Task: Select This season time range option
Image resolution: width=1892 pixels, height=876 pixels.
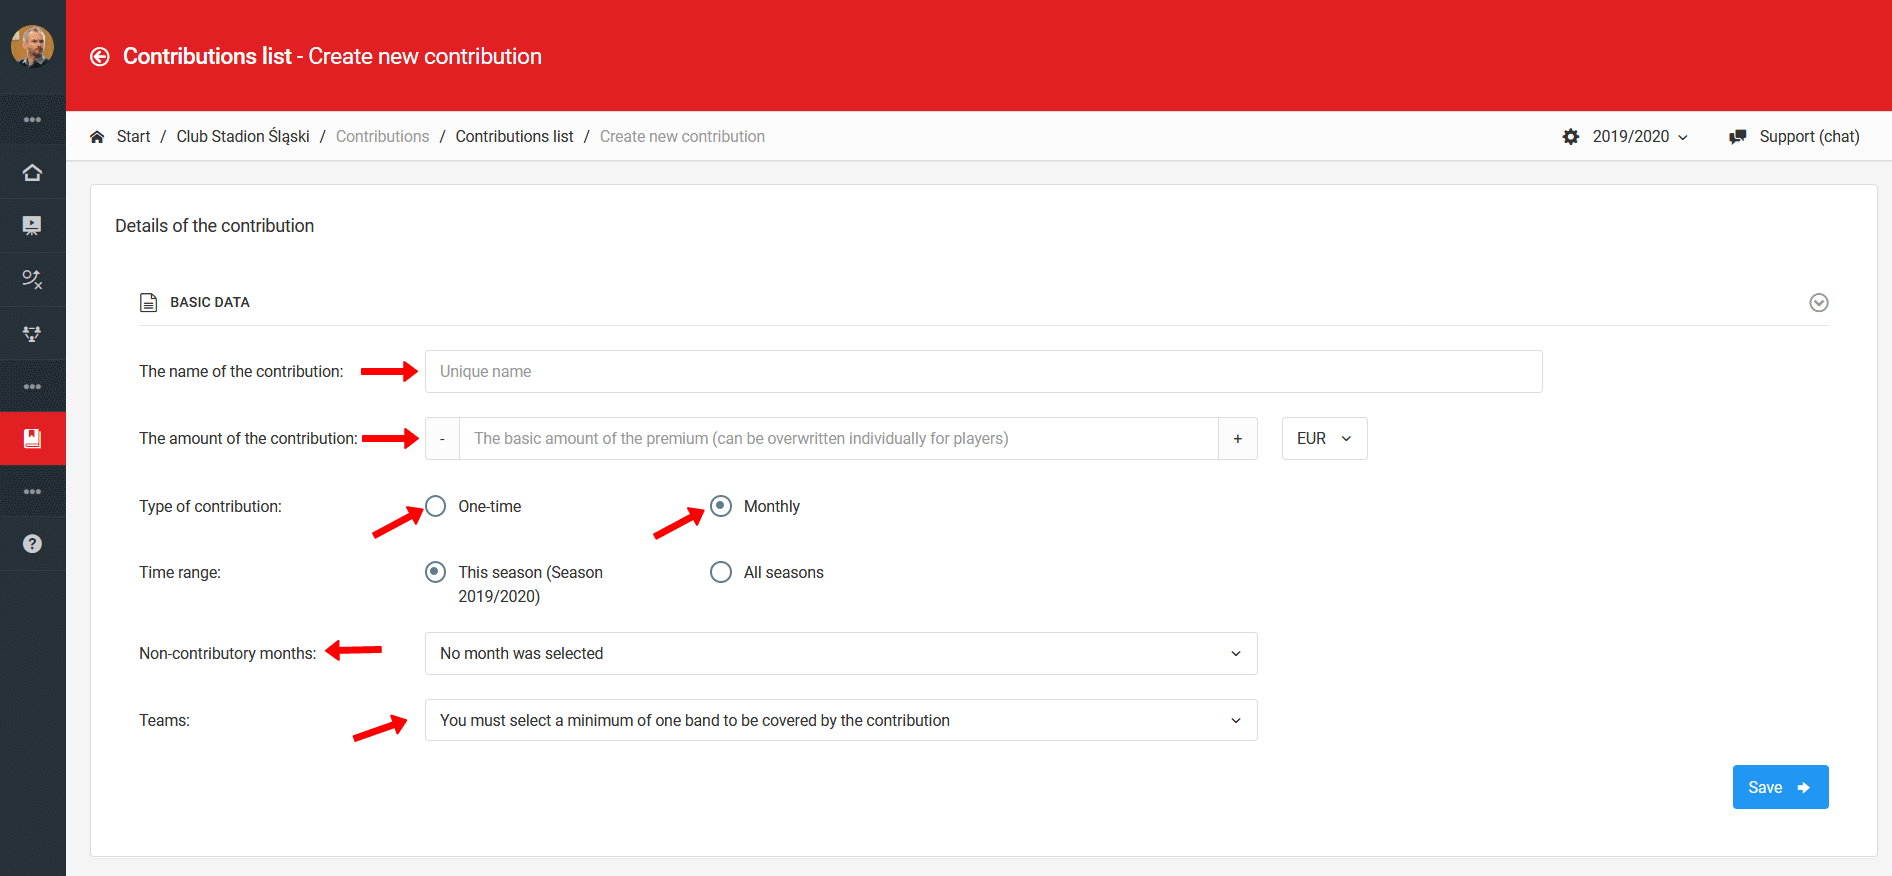Action: coord(436,572)
